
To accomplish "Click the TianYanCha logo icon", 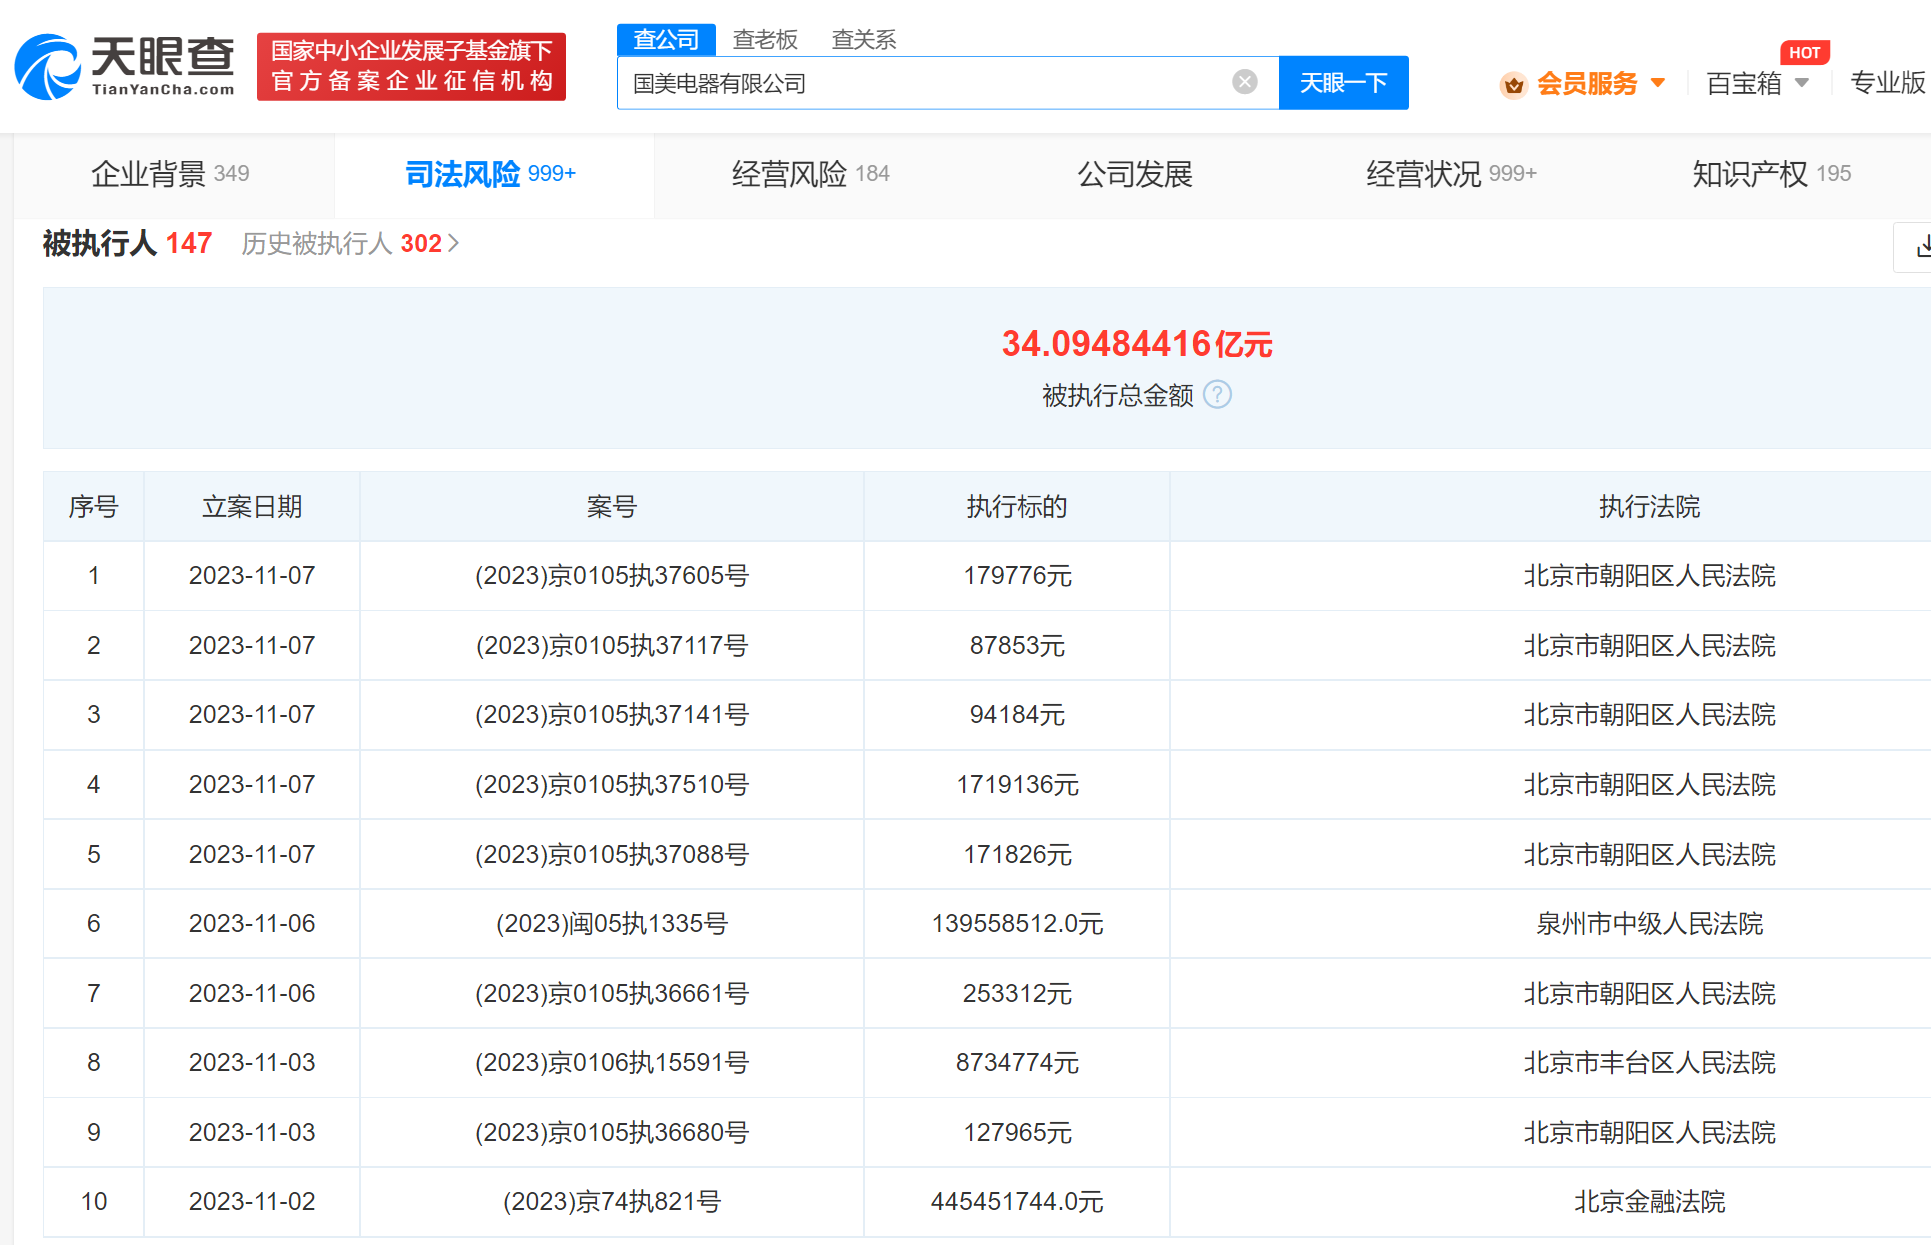I will [x=47, y=67].
